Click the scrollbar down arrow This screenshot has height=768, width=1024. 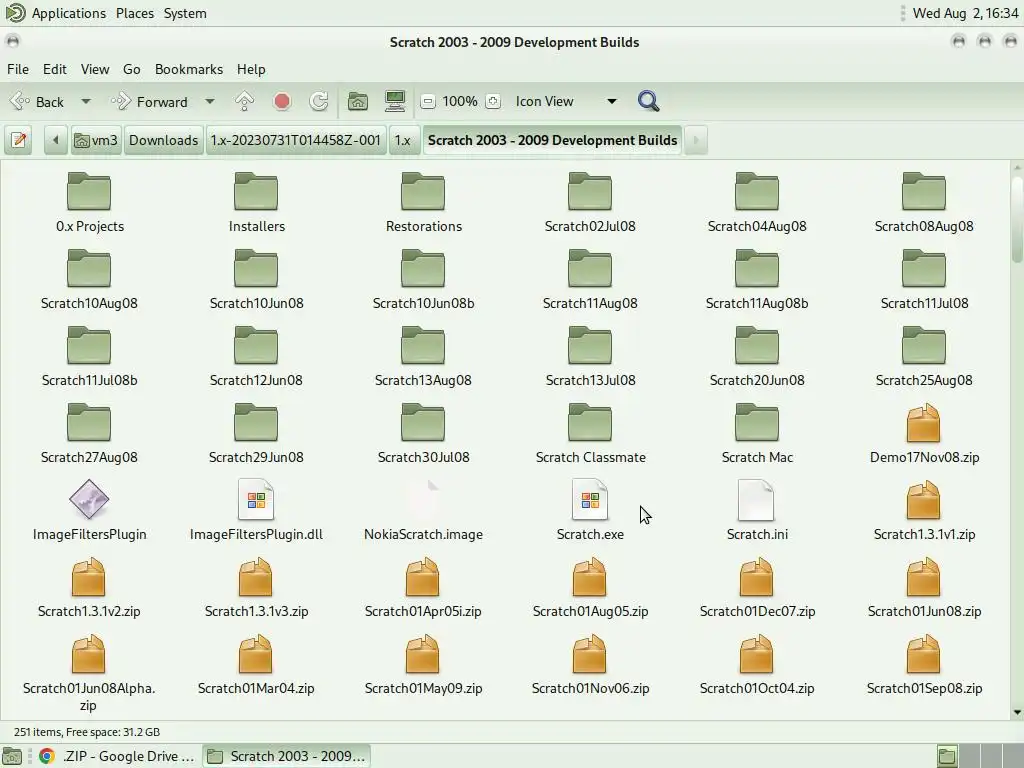[1017, 712]
